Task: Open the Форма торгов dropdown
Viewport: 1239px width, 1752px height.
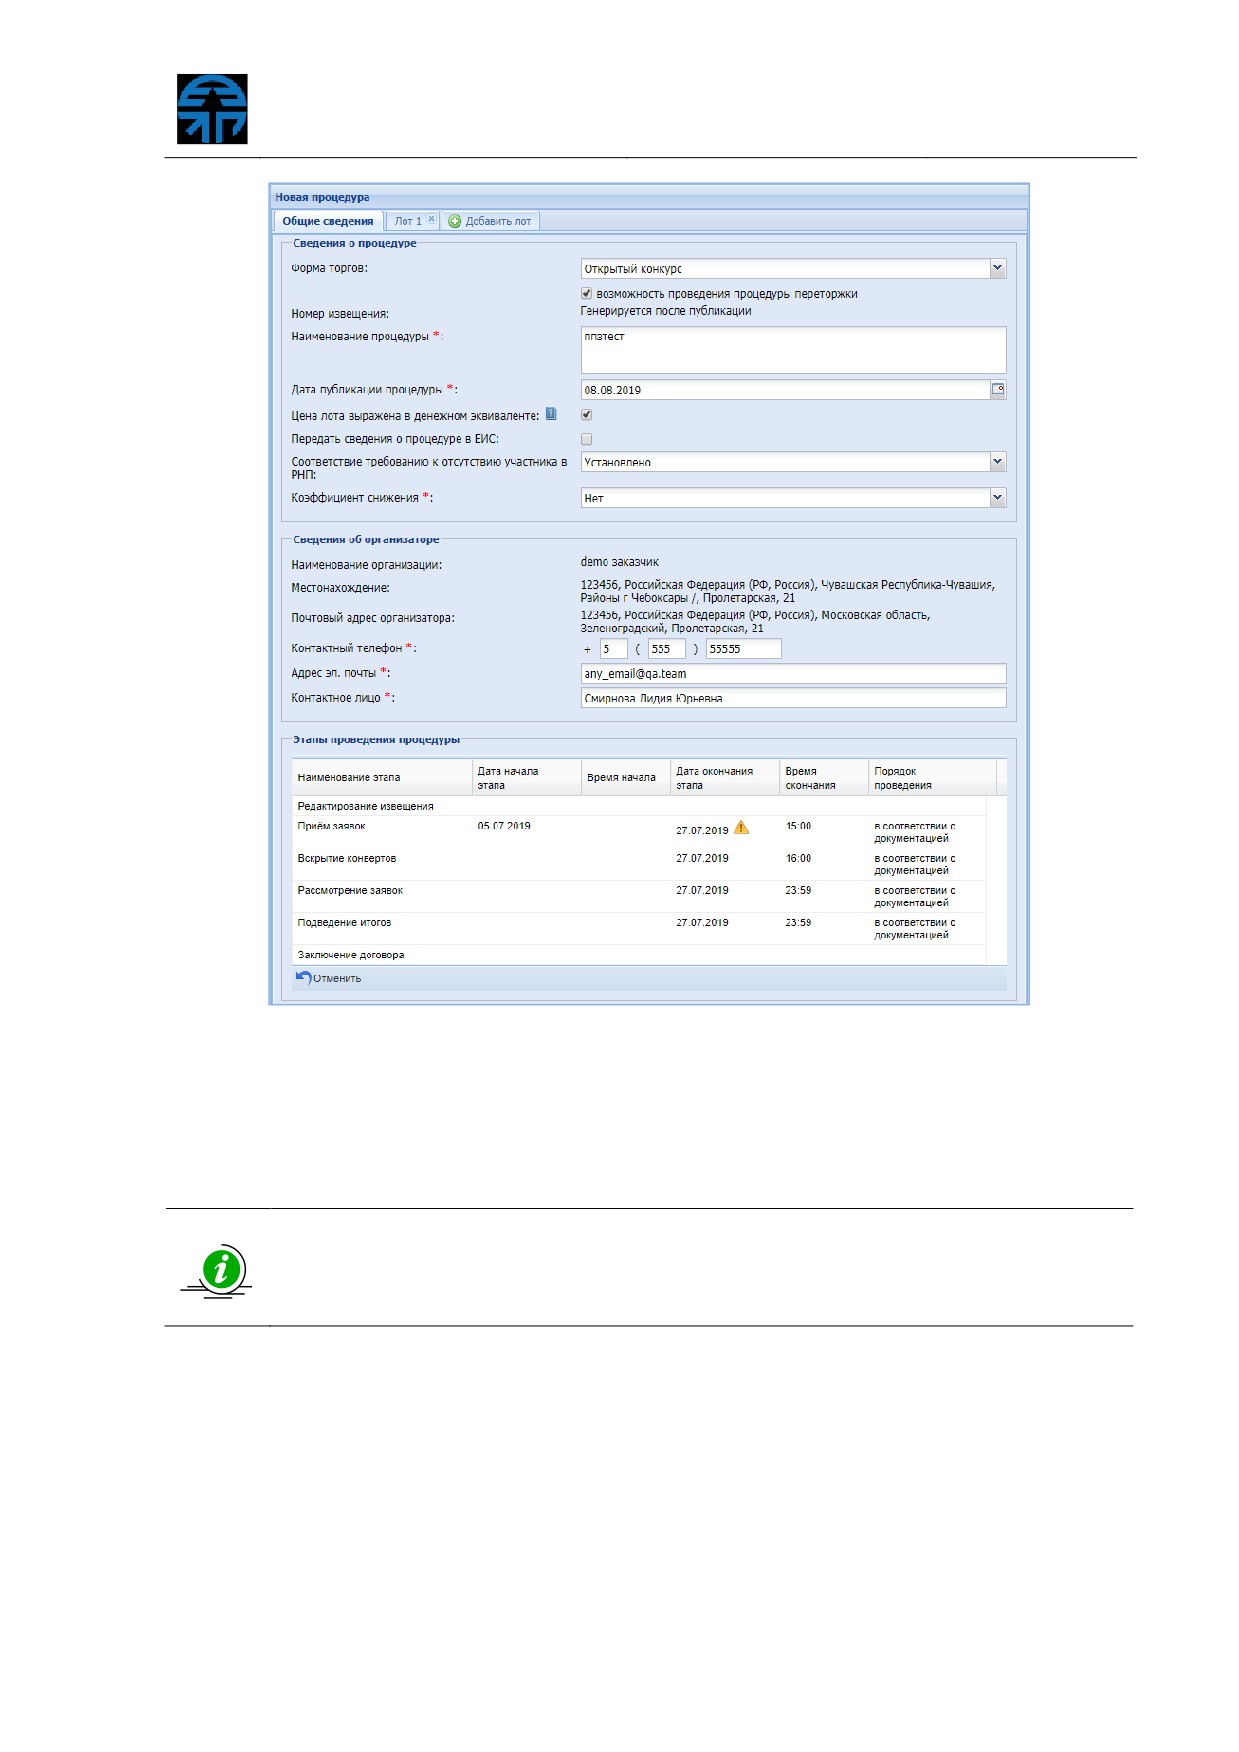Action: pos(997,268)
